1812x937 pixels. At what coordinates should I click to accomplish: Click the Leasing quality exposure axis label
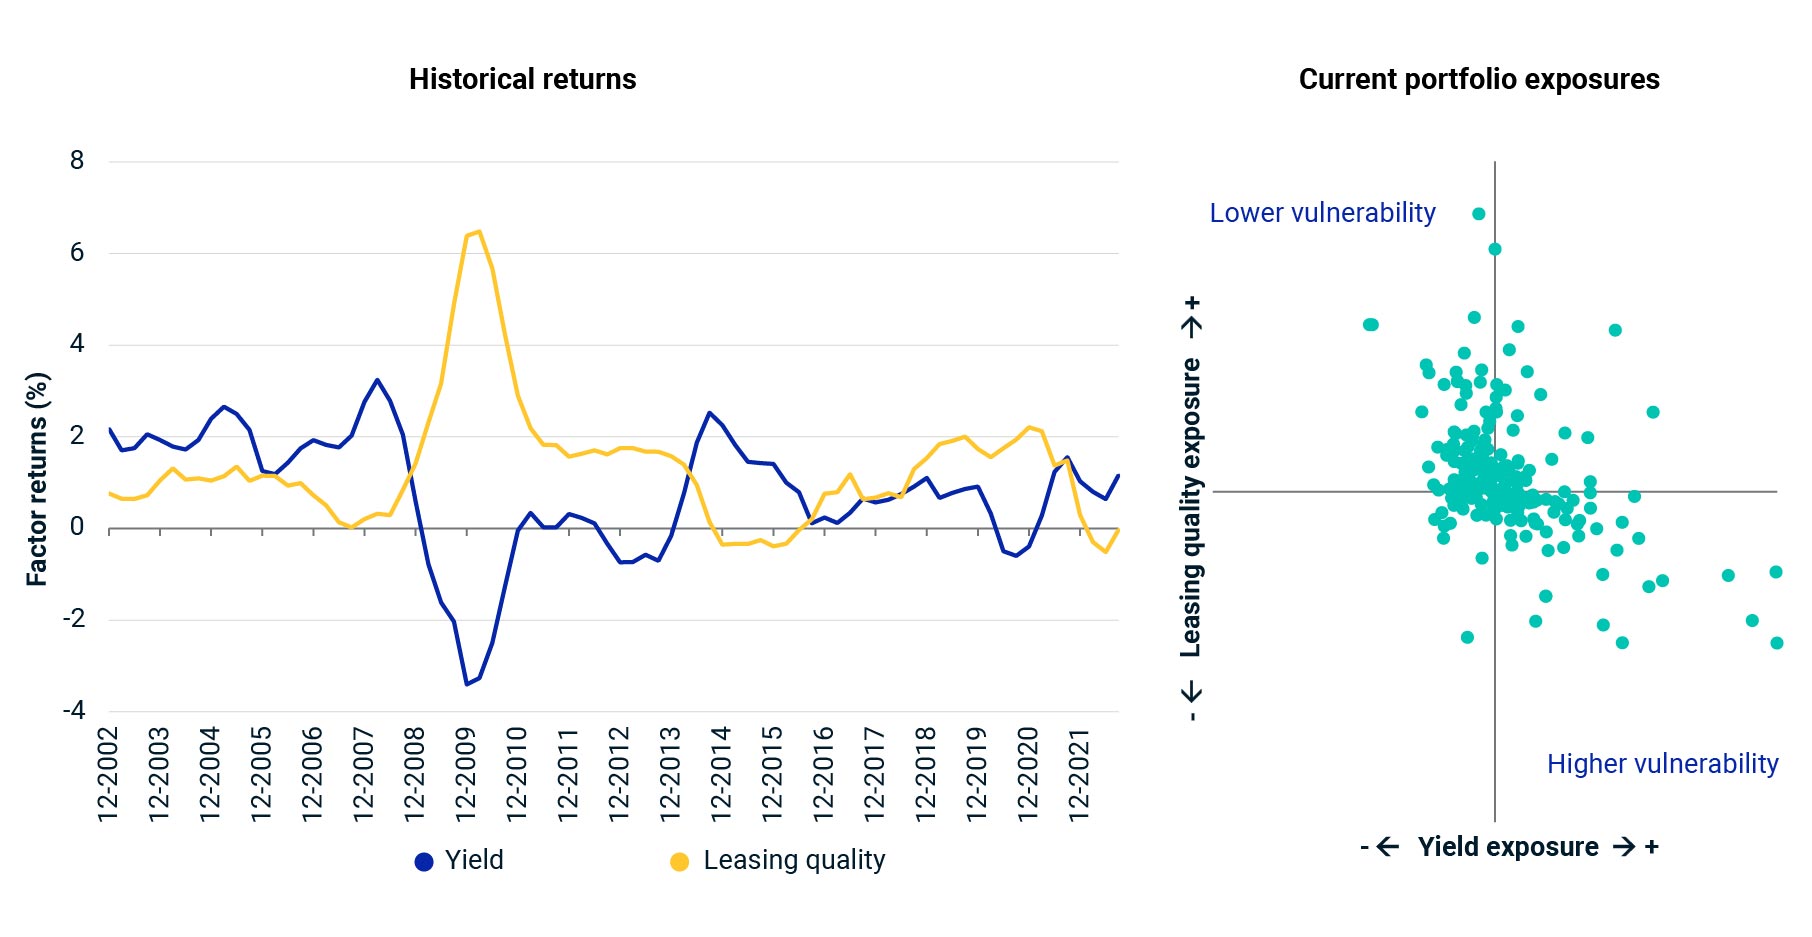tap(1191, 507)
